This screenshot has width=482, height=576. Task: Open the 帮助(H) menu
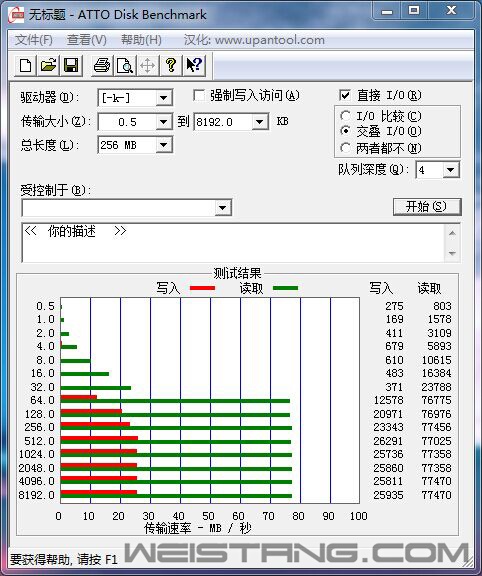[141, 40]
